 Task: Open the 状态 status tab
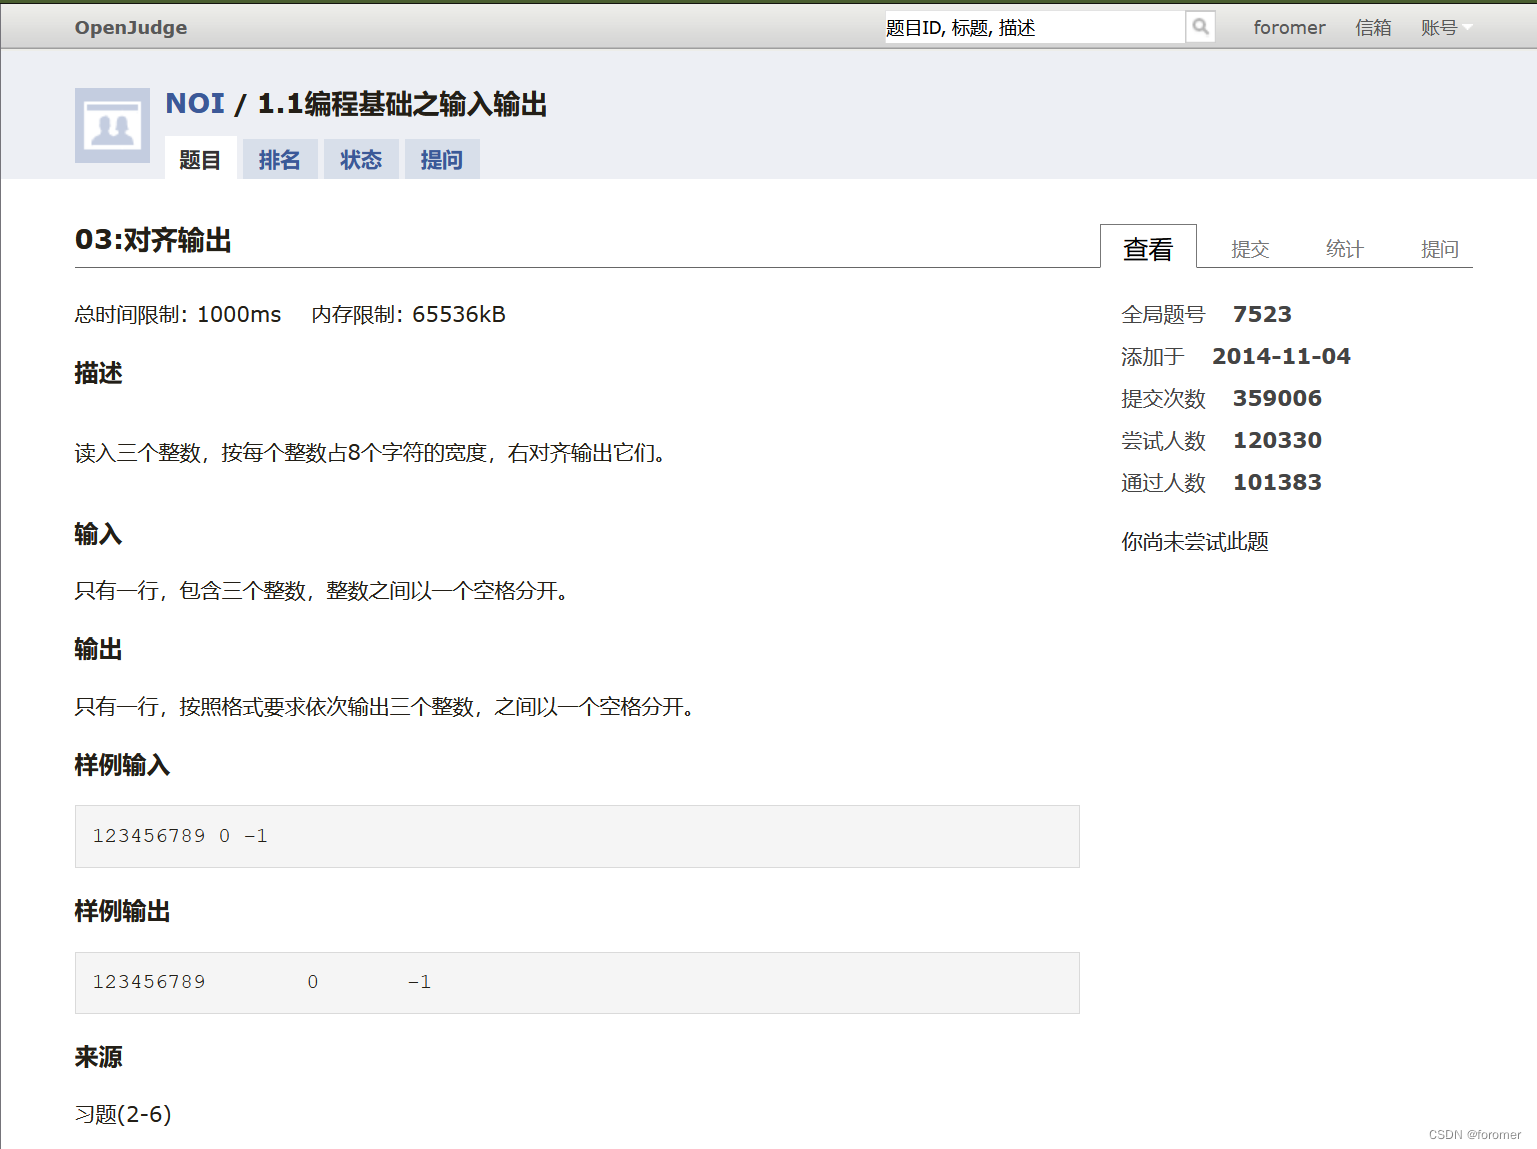click(360, 159)
